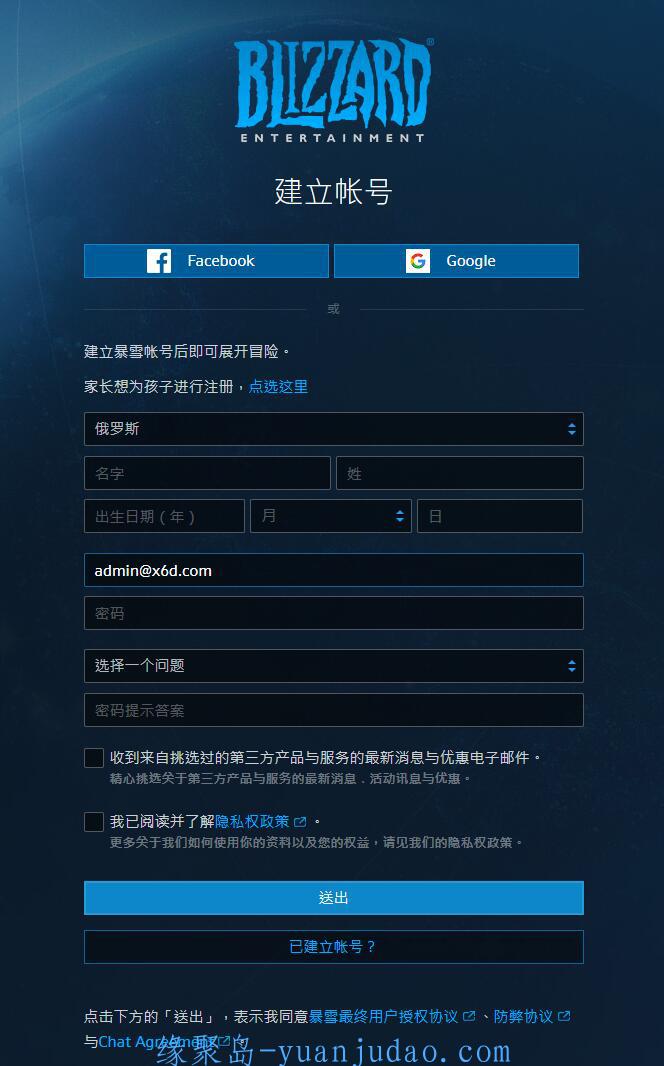Expand the 选择一个问题 security question dropdown
Image resolution: width=664 pixels, height=1066 pixels.
(334, 666)
